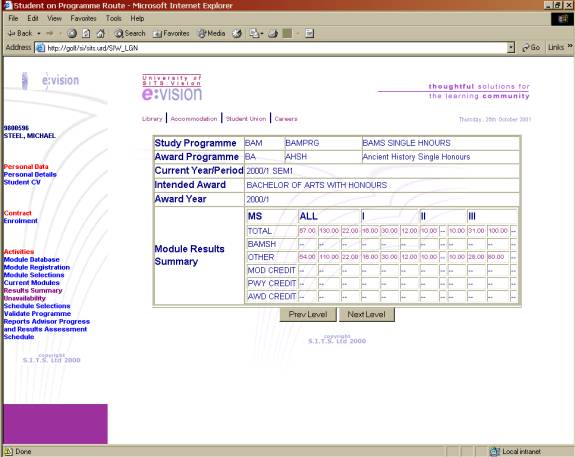Click the Windows logo throbber icon

(562, 19)
